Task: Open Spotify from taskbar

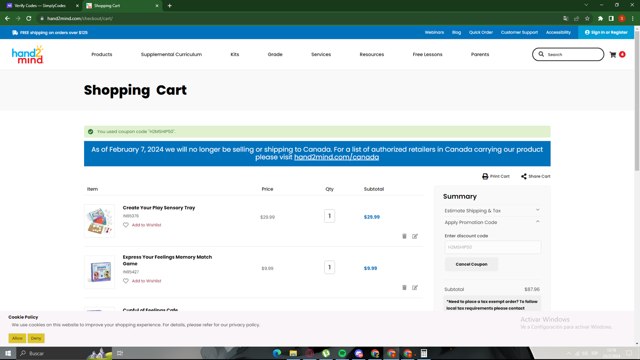Action: [342, 353]
